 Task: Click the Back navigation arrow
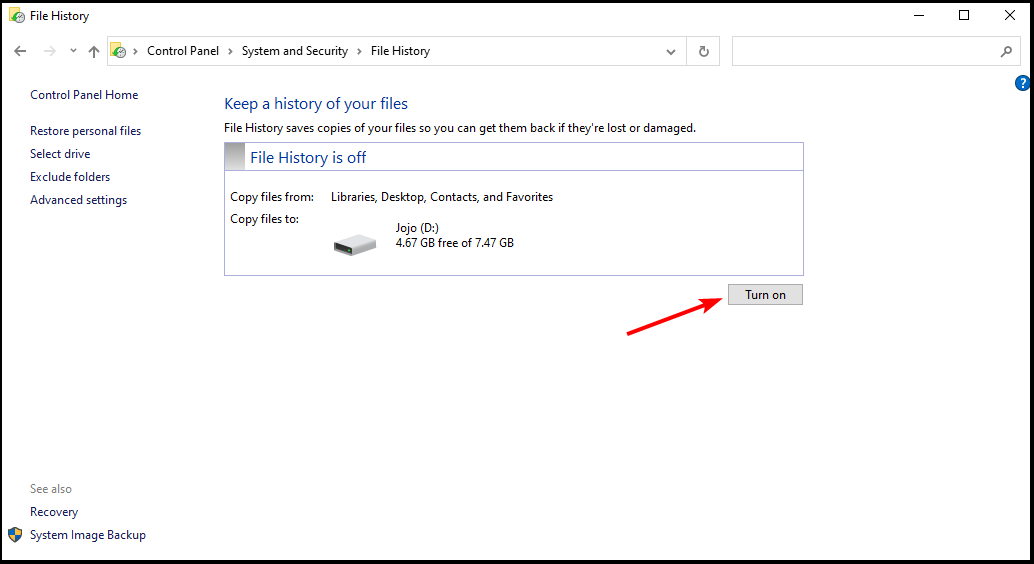click(20, 51)
